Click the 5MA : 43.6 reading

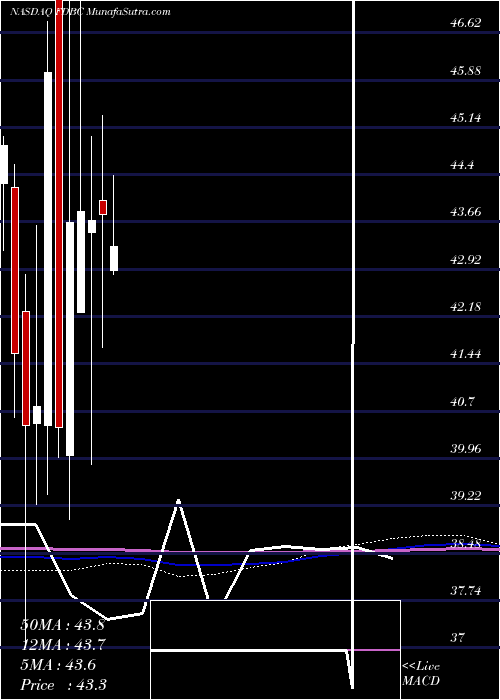coord(58,665)
